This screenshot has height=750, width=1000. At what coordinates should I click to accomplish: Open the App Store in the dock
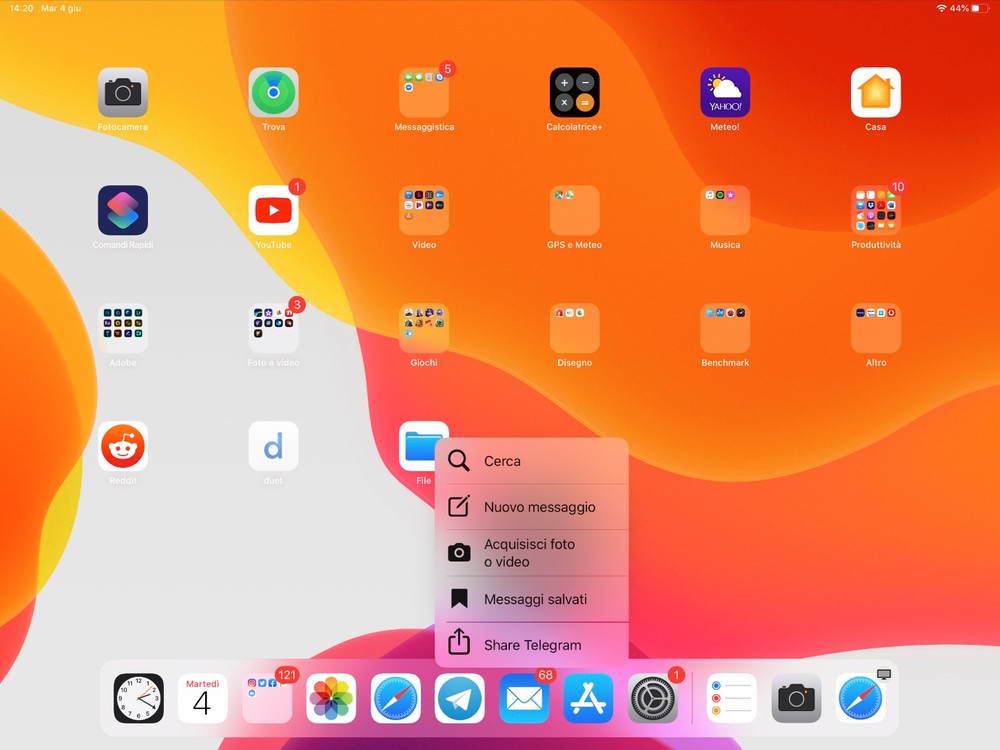(588, 698)
